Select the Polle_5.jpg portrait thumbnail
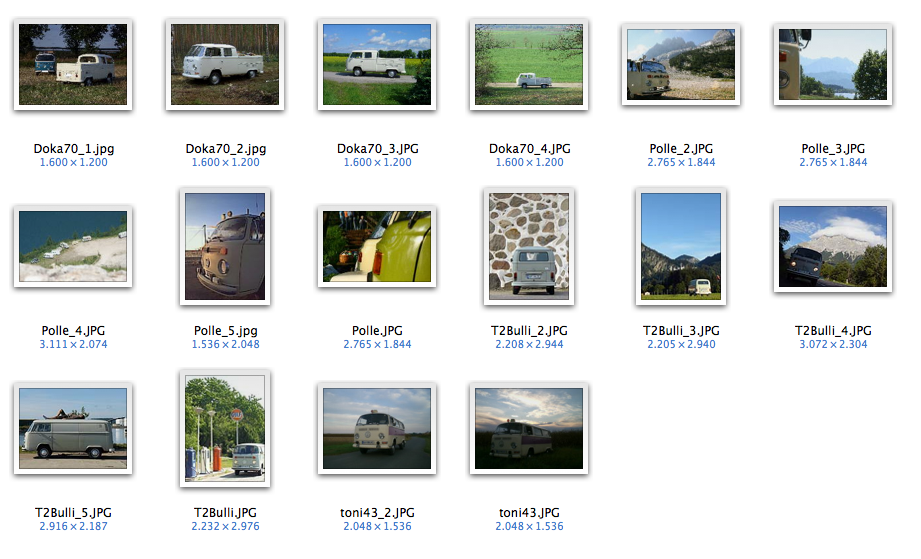The image size is (921, 559). pyautogui.click(x=225, y=247)
